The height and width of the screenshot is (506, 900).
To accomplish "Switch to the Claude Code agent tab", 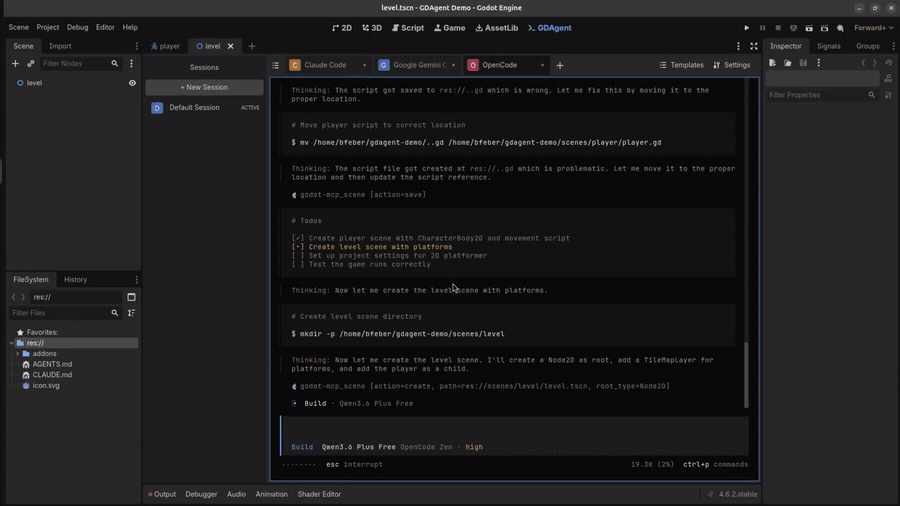I will pos(324,65).
